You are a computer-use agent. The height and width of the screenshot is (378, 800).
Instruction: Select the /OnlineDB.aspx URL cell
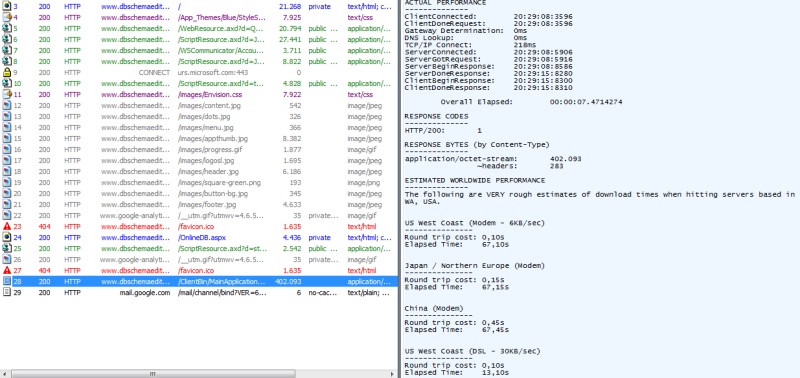coord(202,238)
